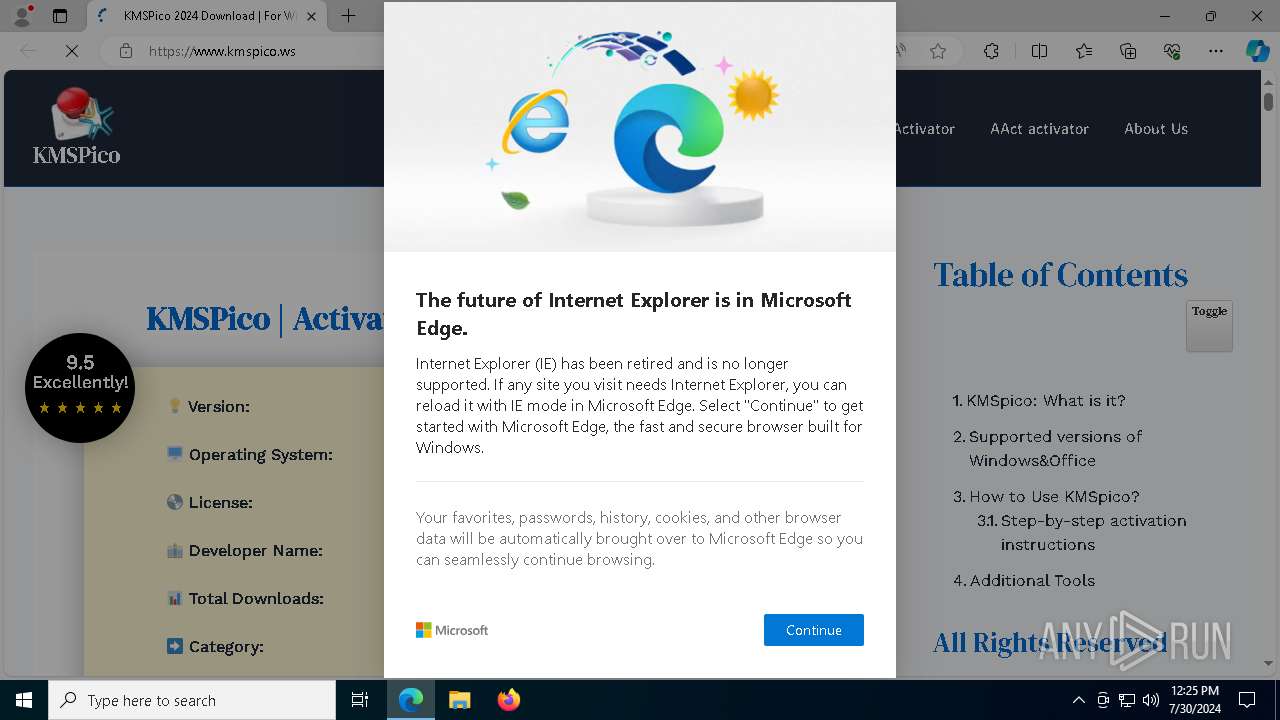Go to 'KMSpico: What is it?' section
This screenshot has width=1280, height=720.
point(1046,400)
